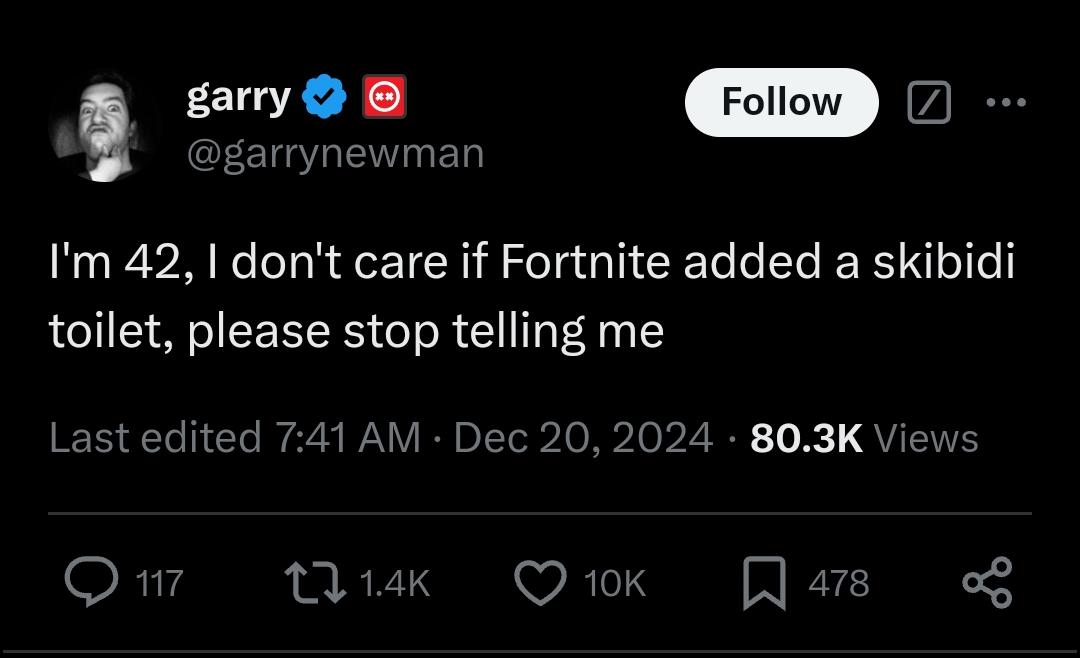Screen dimensions: 1080x658
Task: Open the share icon menu
Action: pyautogui.click(x=986, y=582)
